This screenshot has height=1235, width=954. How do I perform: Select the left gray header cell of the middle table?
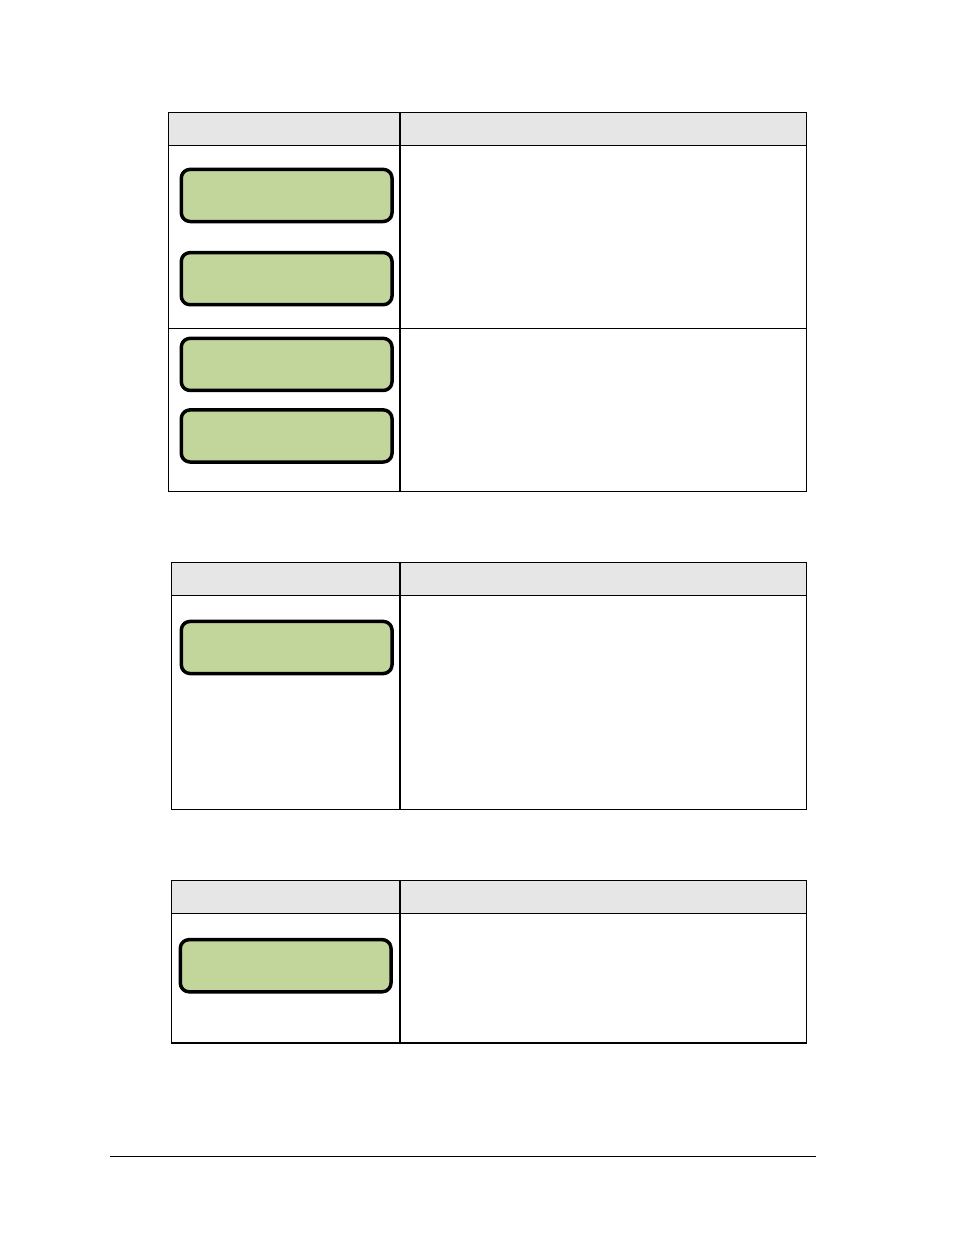pos(285,579)
